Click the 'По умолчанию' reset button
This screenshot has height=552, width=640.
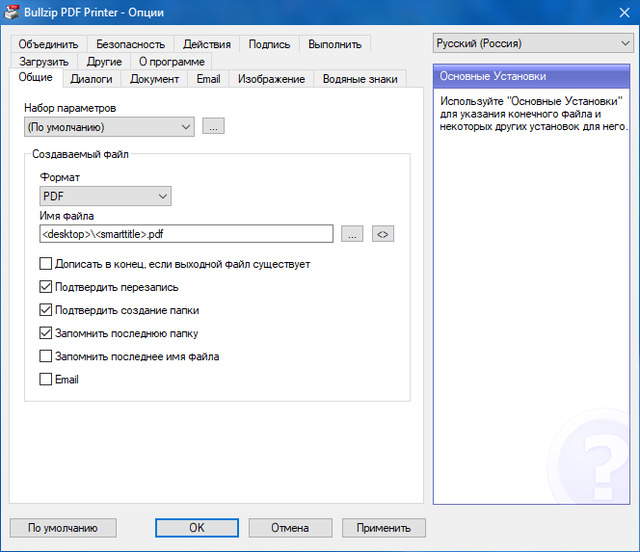point(62,527)
